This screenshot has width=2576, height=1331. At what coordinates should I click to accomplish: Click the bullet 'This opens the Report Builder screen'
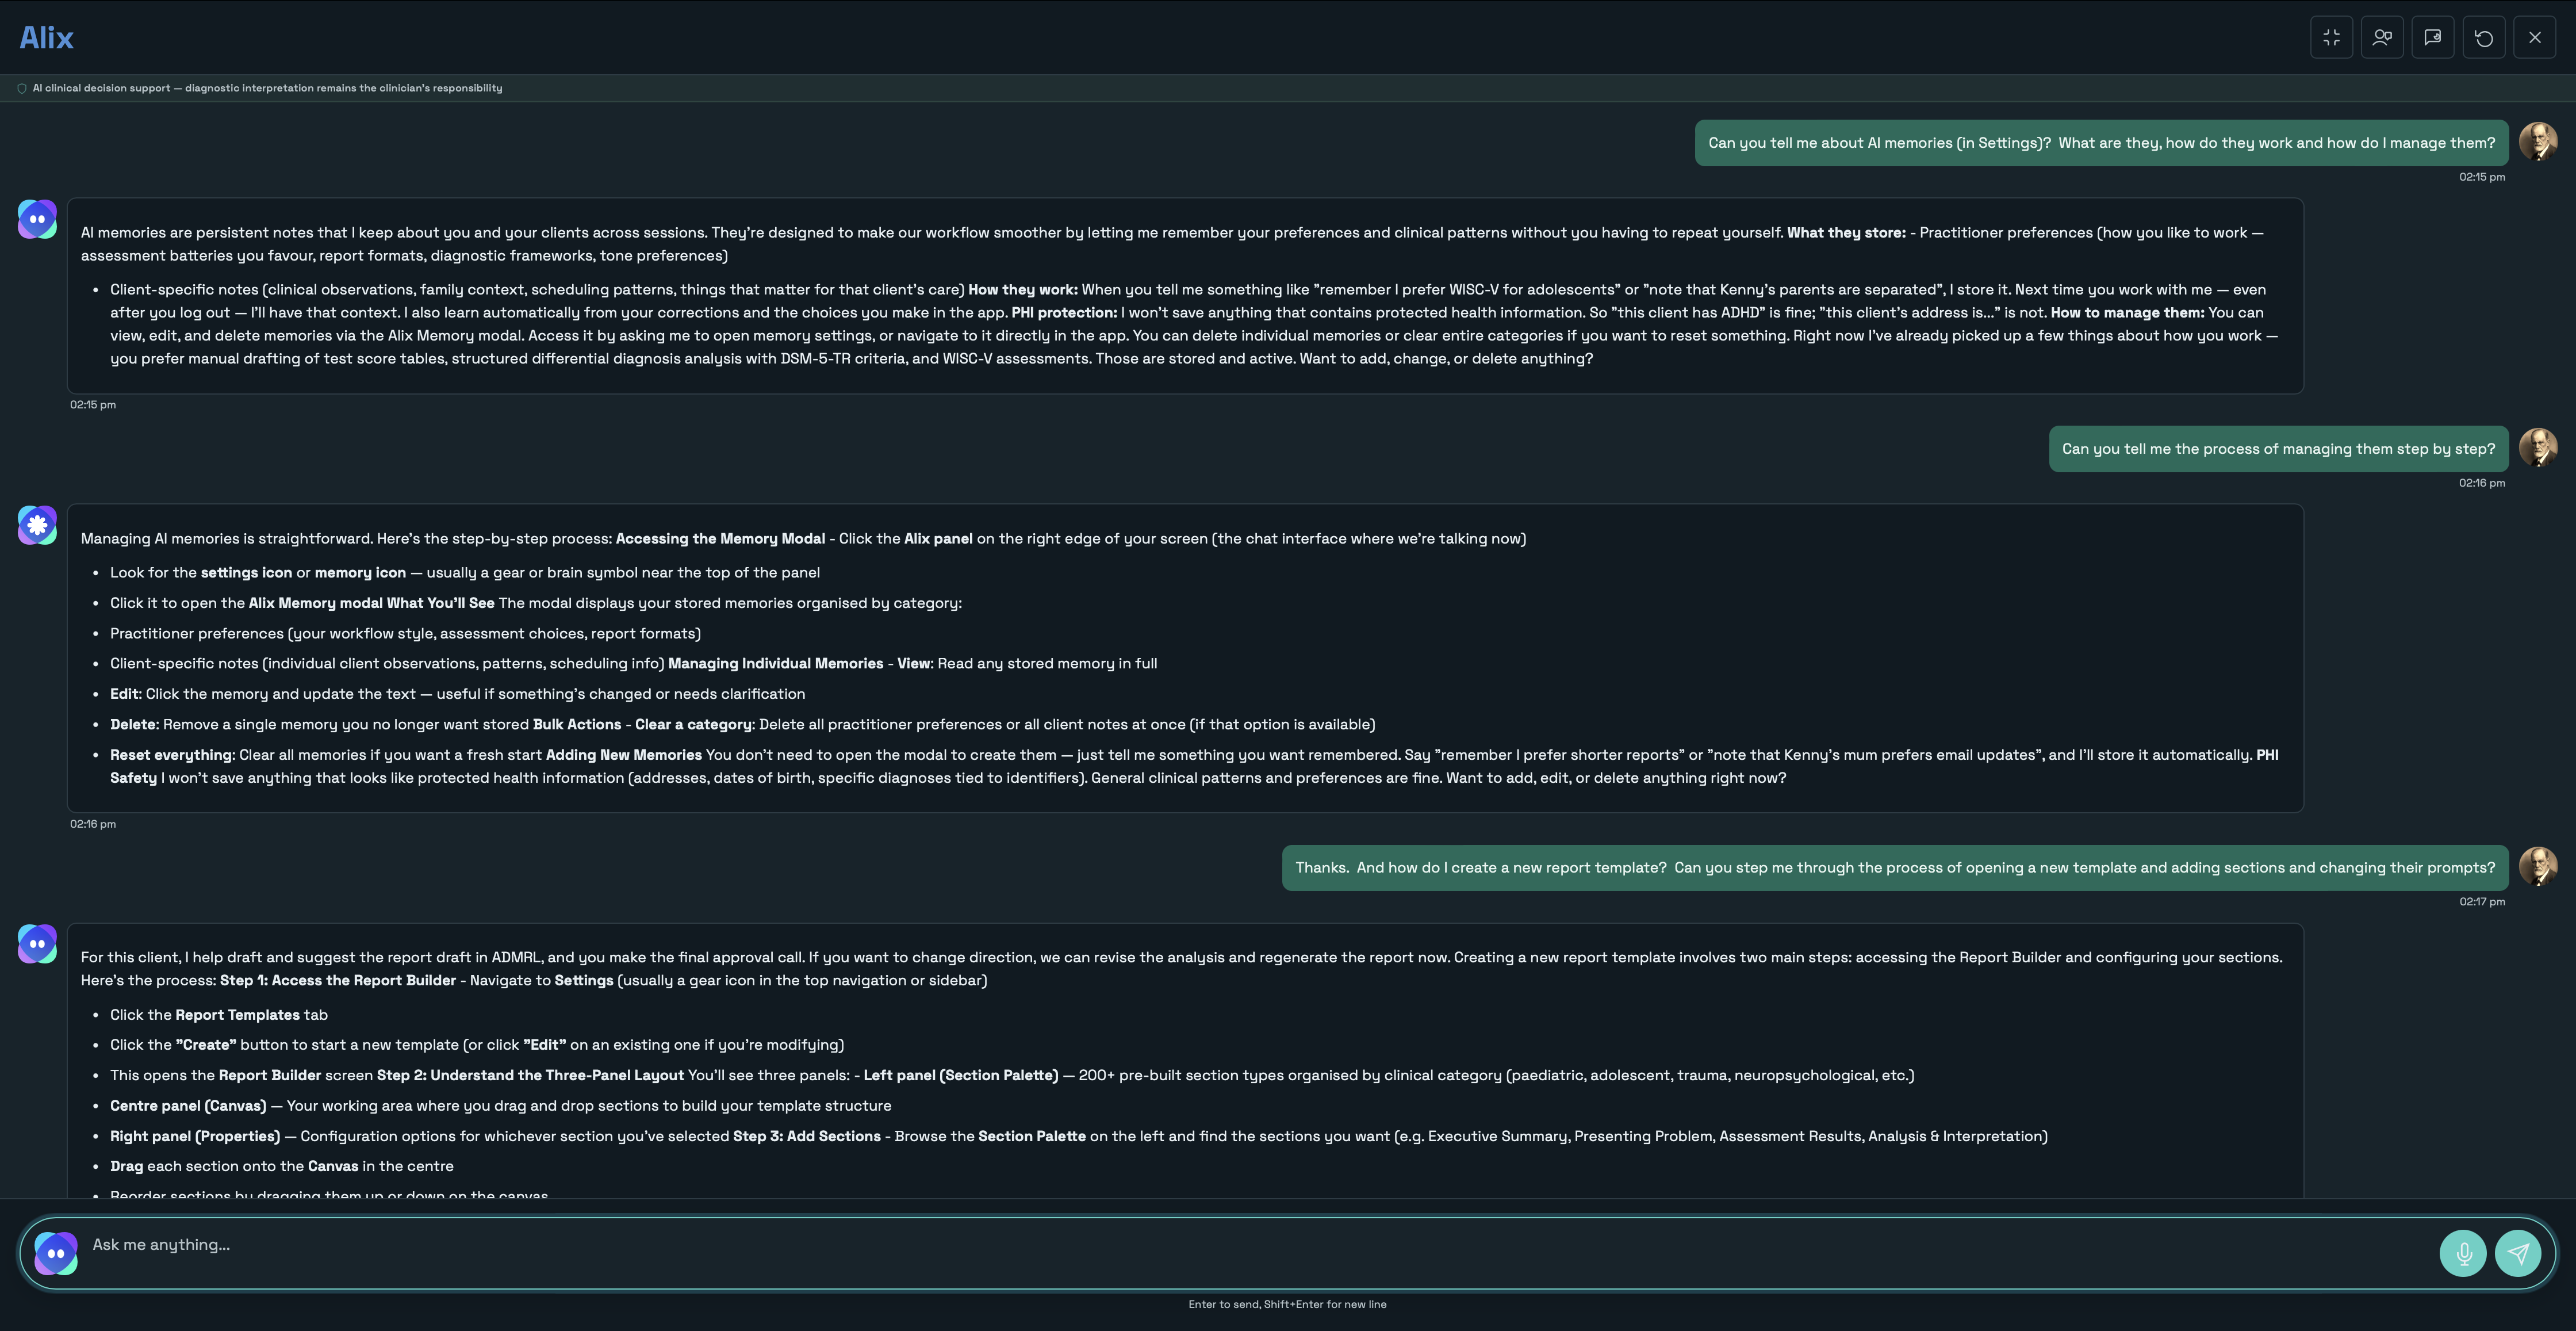point(1012,1076)
